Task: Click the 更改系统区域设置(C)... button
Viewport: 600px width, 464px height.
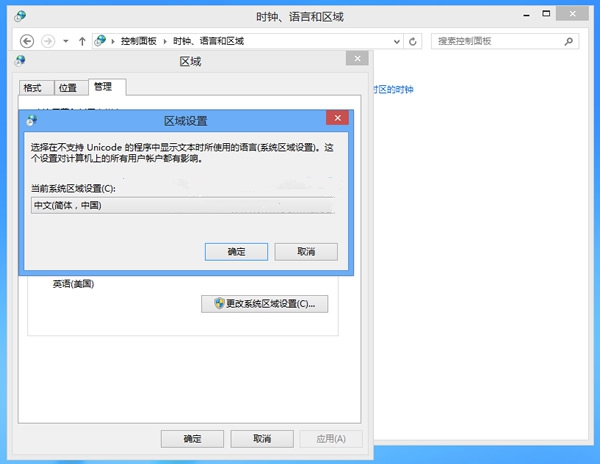Action: pyautogui.click(x=265, y=304)
